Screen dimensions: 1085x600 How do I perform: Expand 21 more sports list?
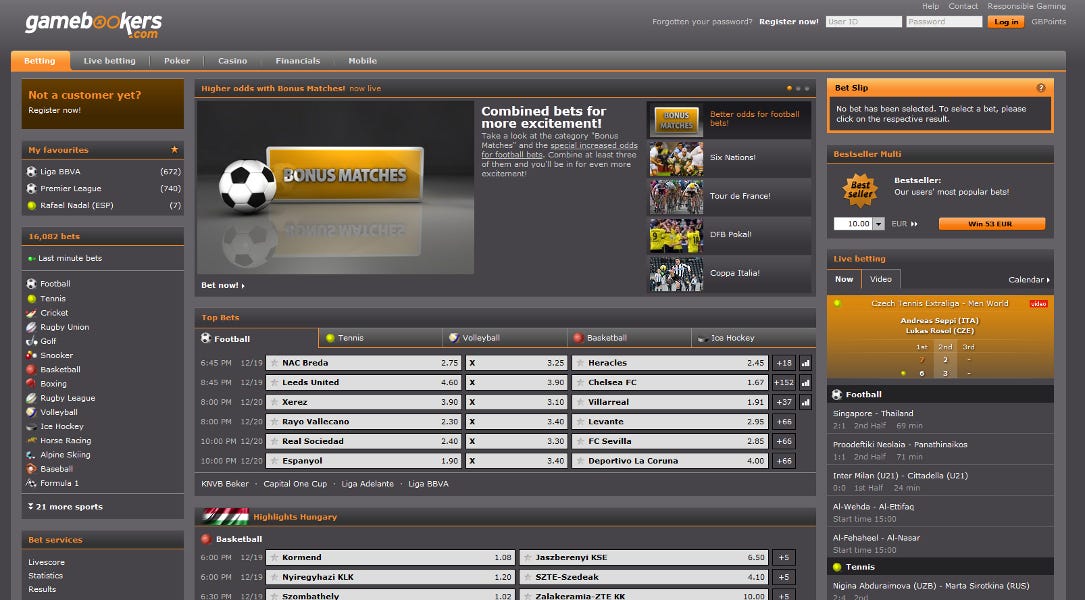[65, 507]
